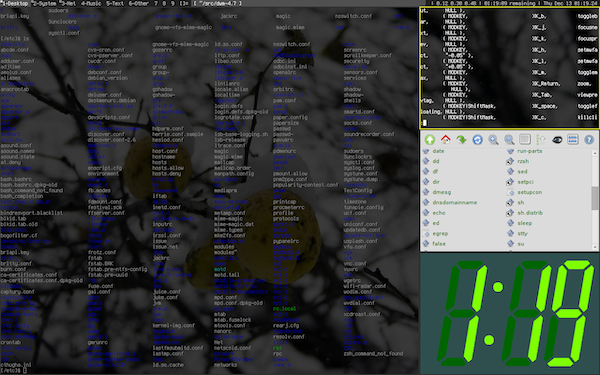Select the setupcon script icon
Image resolution: width=600 pixels, height=375 pixels.
(x=510, y=192)
